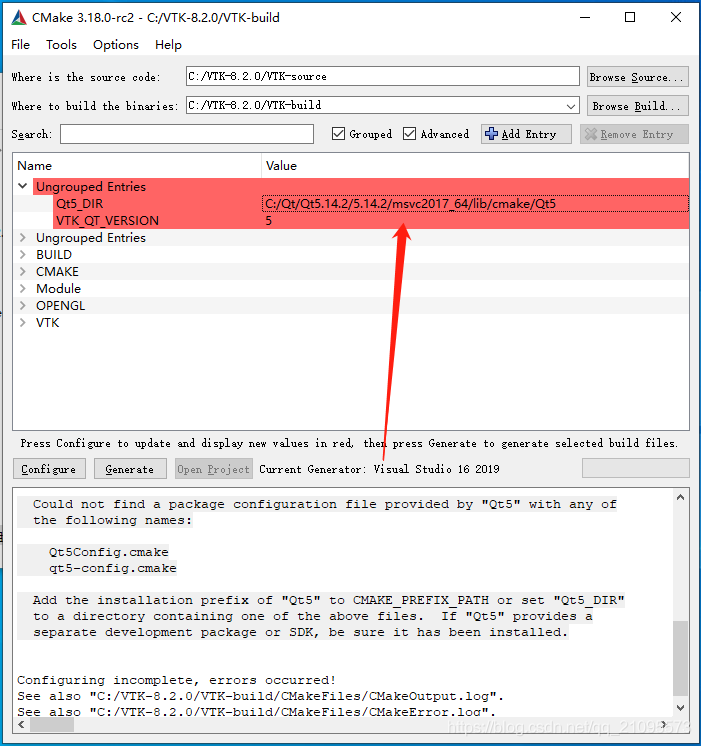Click 'Configuring incomplete, errors occurred!' line

177,680
